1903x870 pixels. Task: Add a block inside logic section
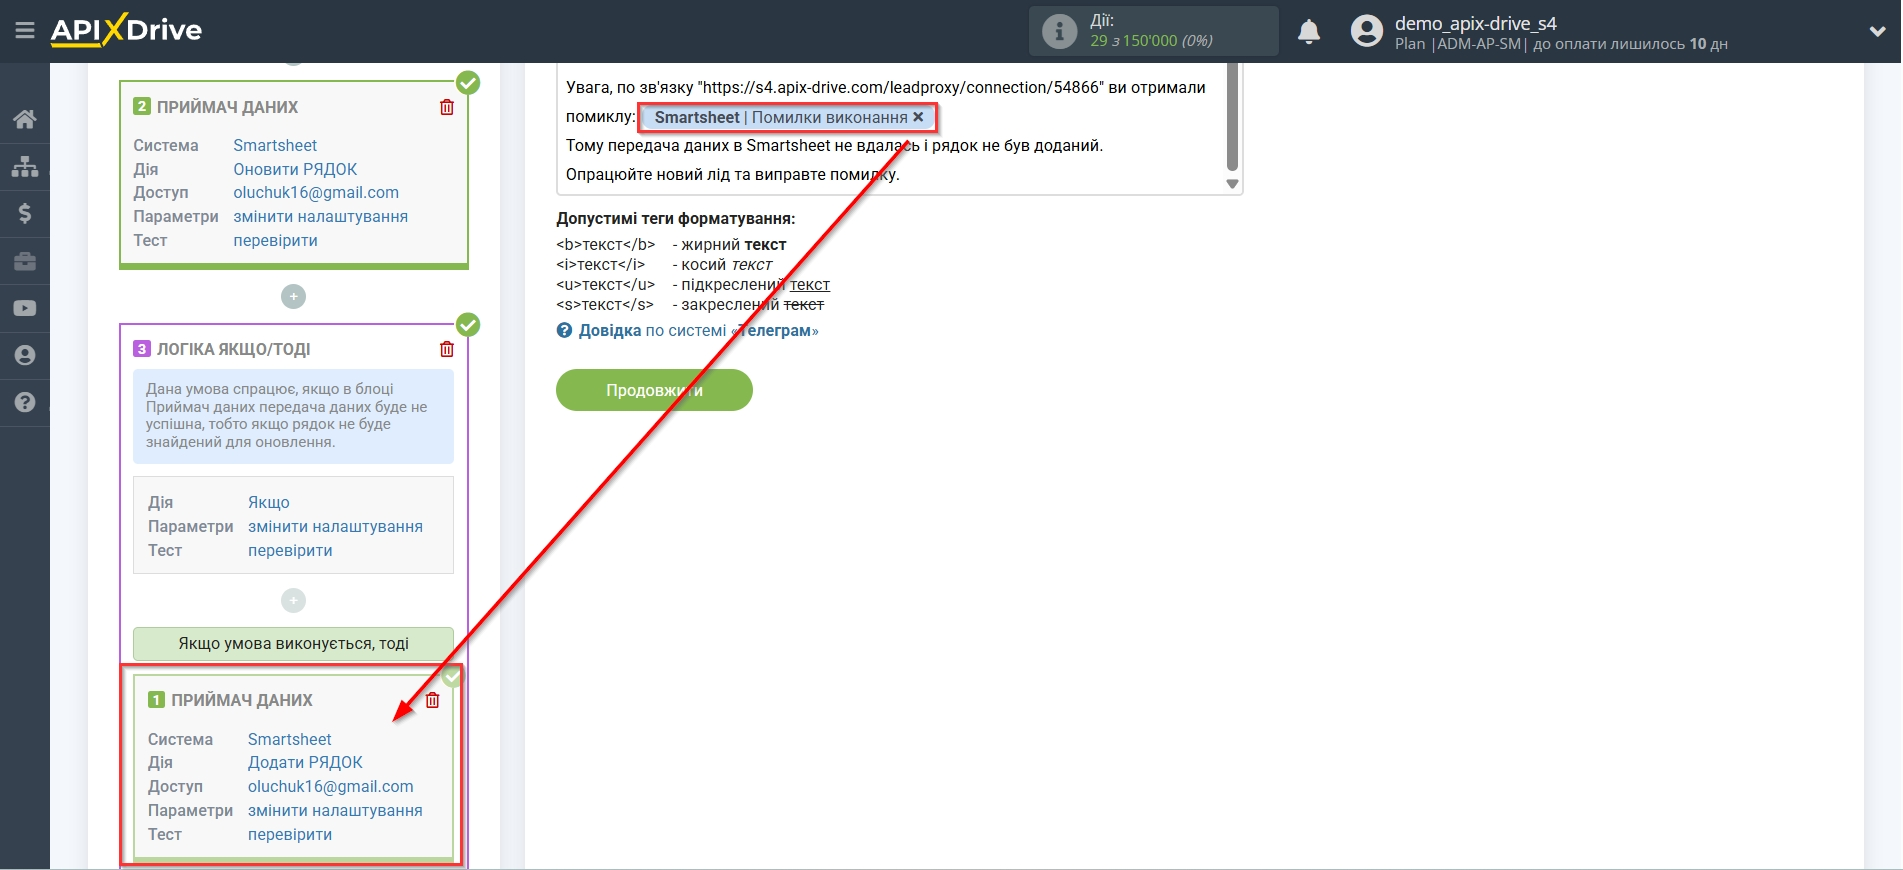pyautogui.click(x=293, y=600)
